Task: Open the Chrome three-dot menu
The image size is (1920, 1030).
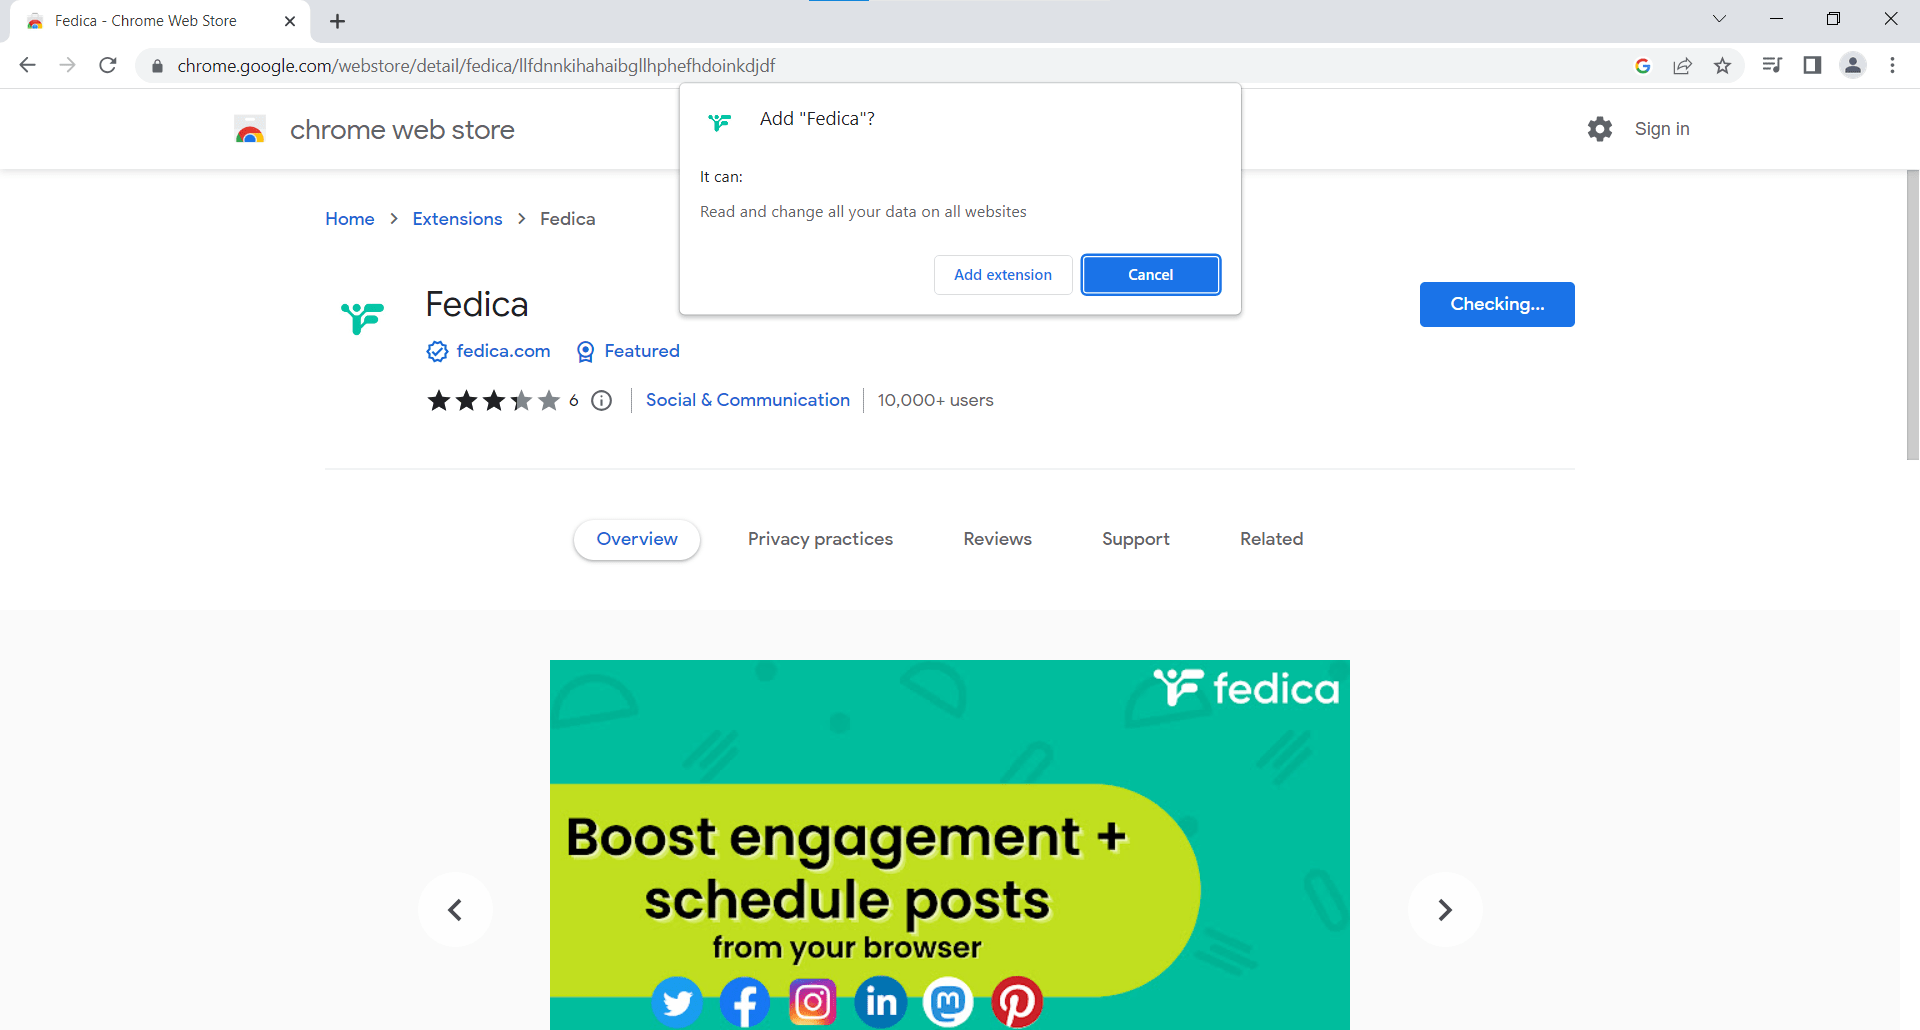Action: tap(1892, 65)
